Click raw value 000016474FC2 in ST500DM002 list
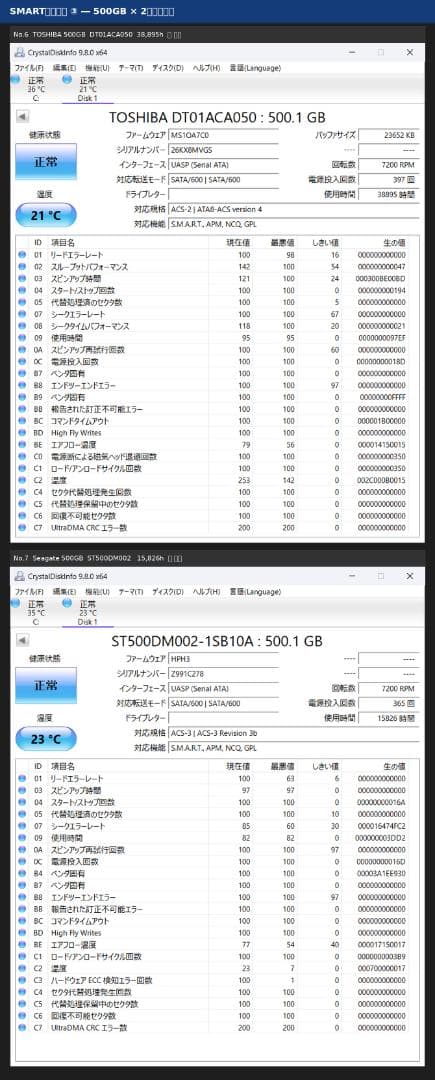 [381, 826]
